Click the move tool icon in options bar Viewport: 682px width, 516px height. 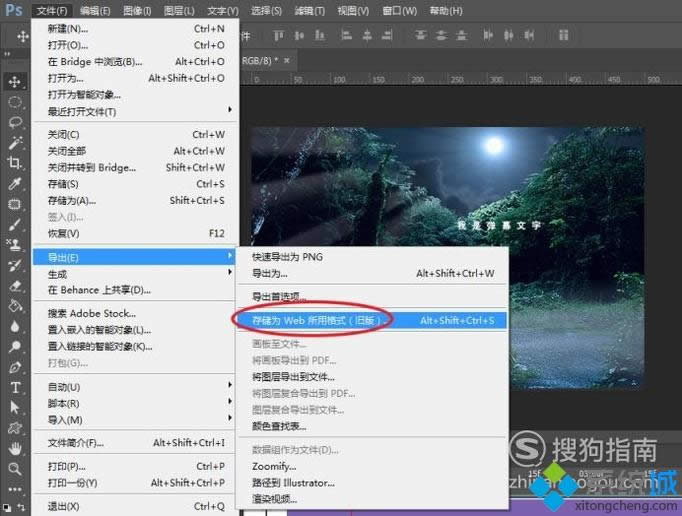[22, 36]
